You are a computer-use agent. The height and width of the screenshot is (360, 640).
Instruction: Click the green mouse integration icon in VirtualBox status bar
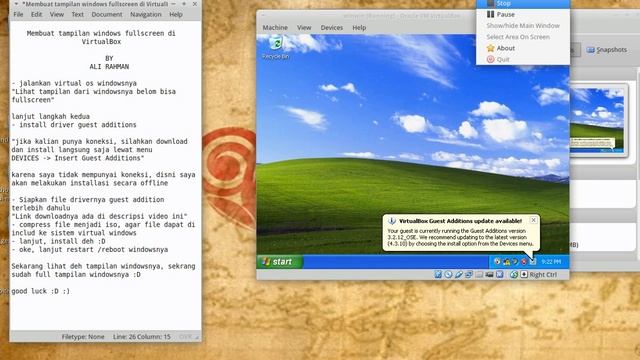(514, 274)
